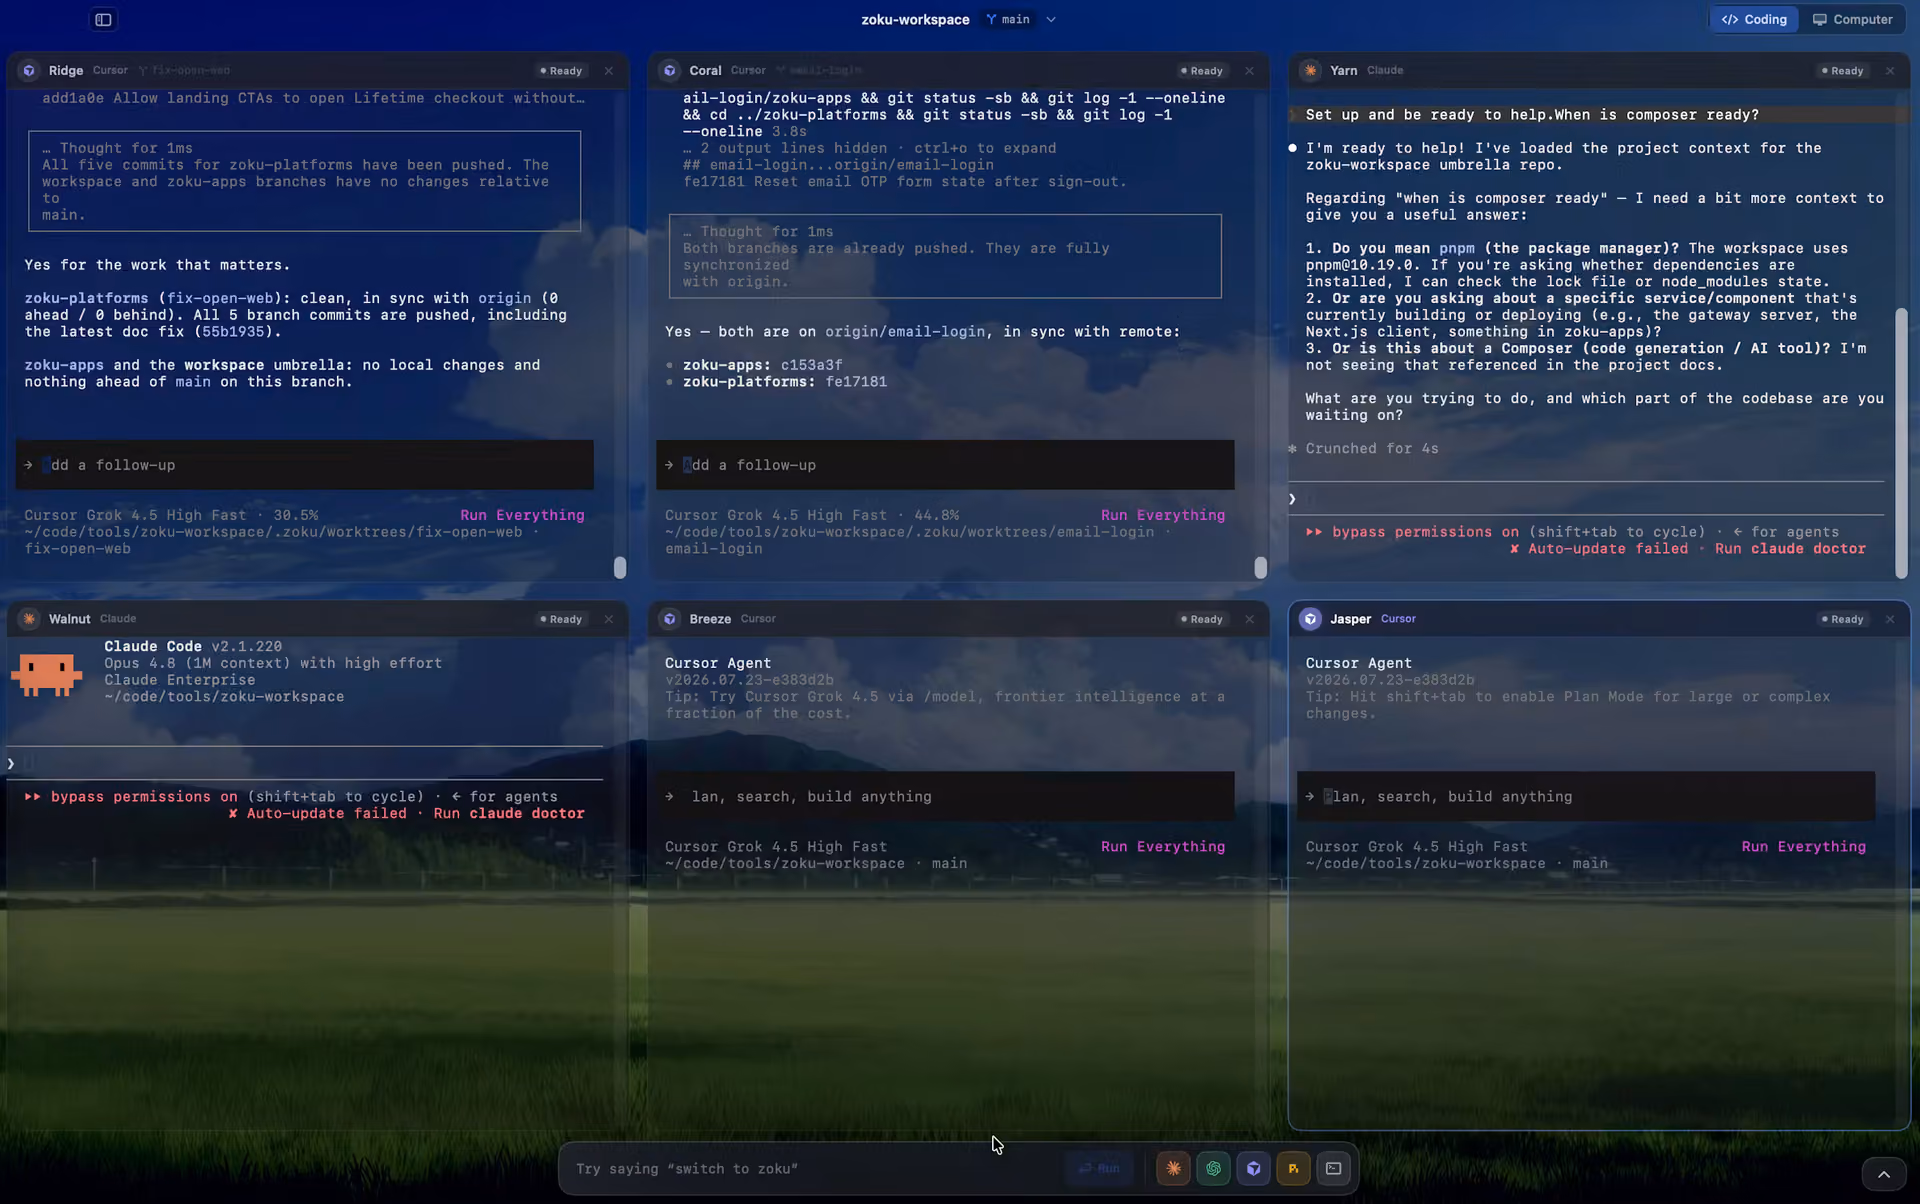Click the Coral pane scrollbar thumb

tap(1260, 568)
